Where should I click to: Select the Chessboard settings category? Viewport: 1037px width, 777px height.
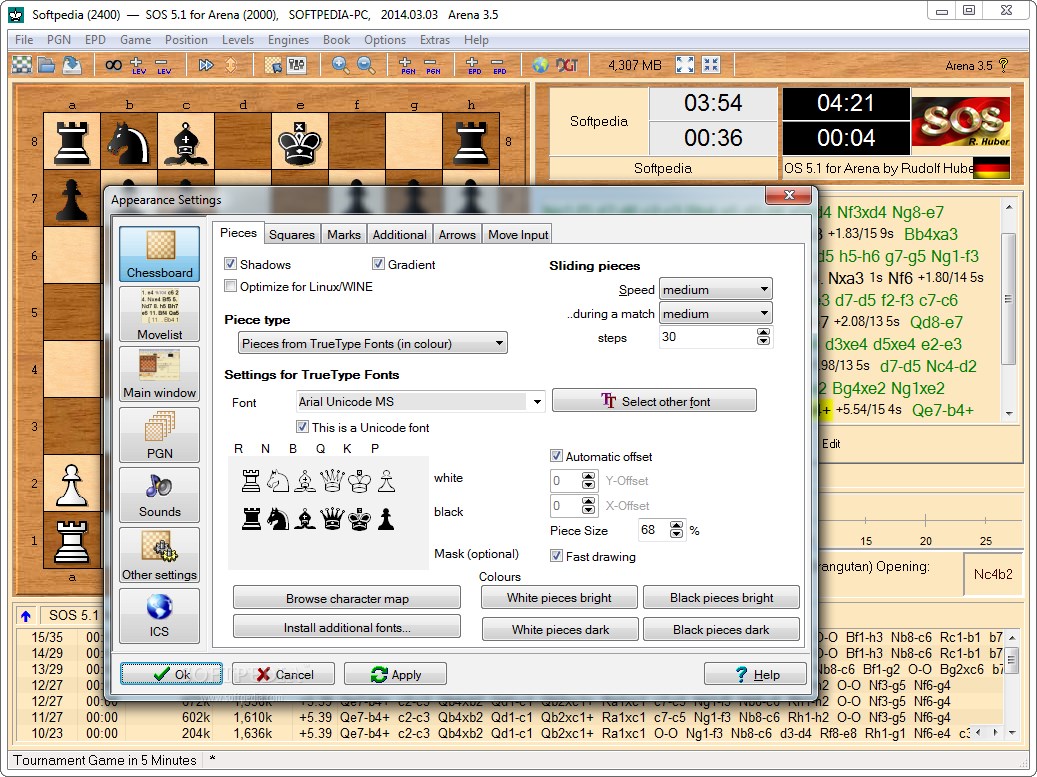(159, 254)
